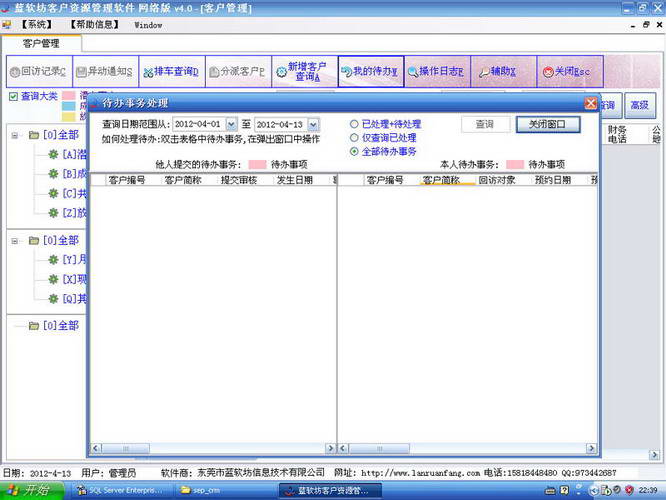Open the Windows 开始 start button

32,490
